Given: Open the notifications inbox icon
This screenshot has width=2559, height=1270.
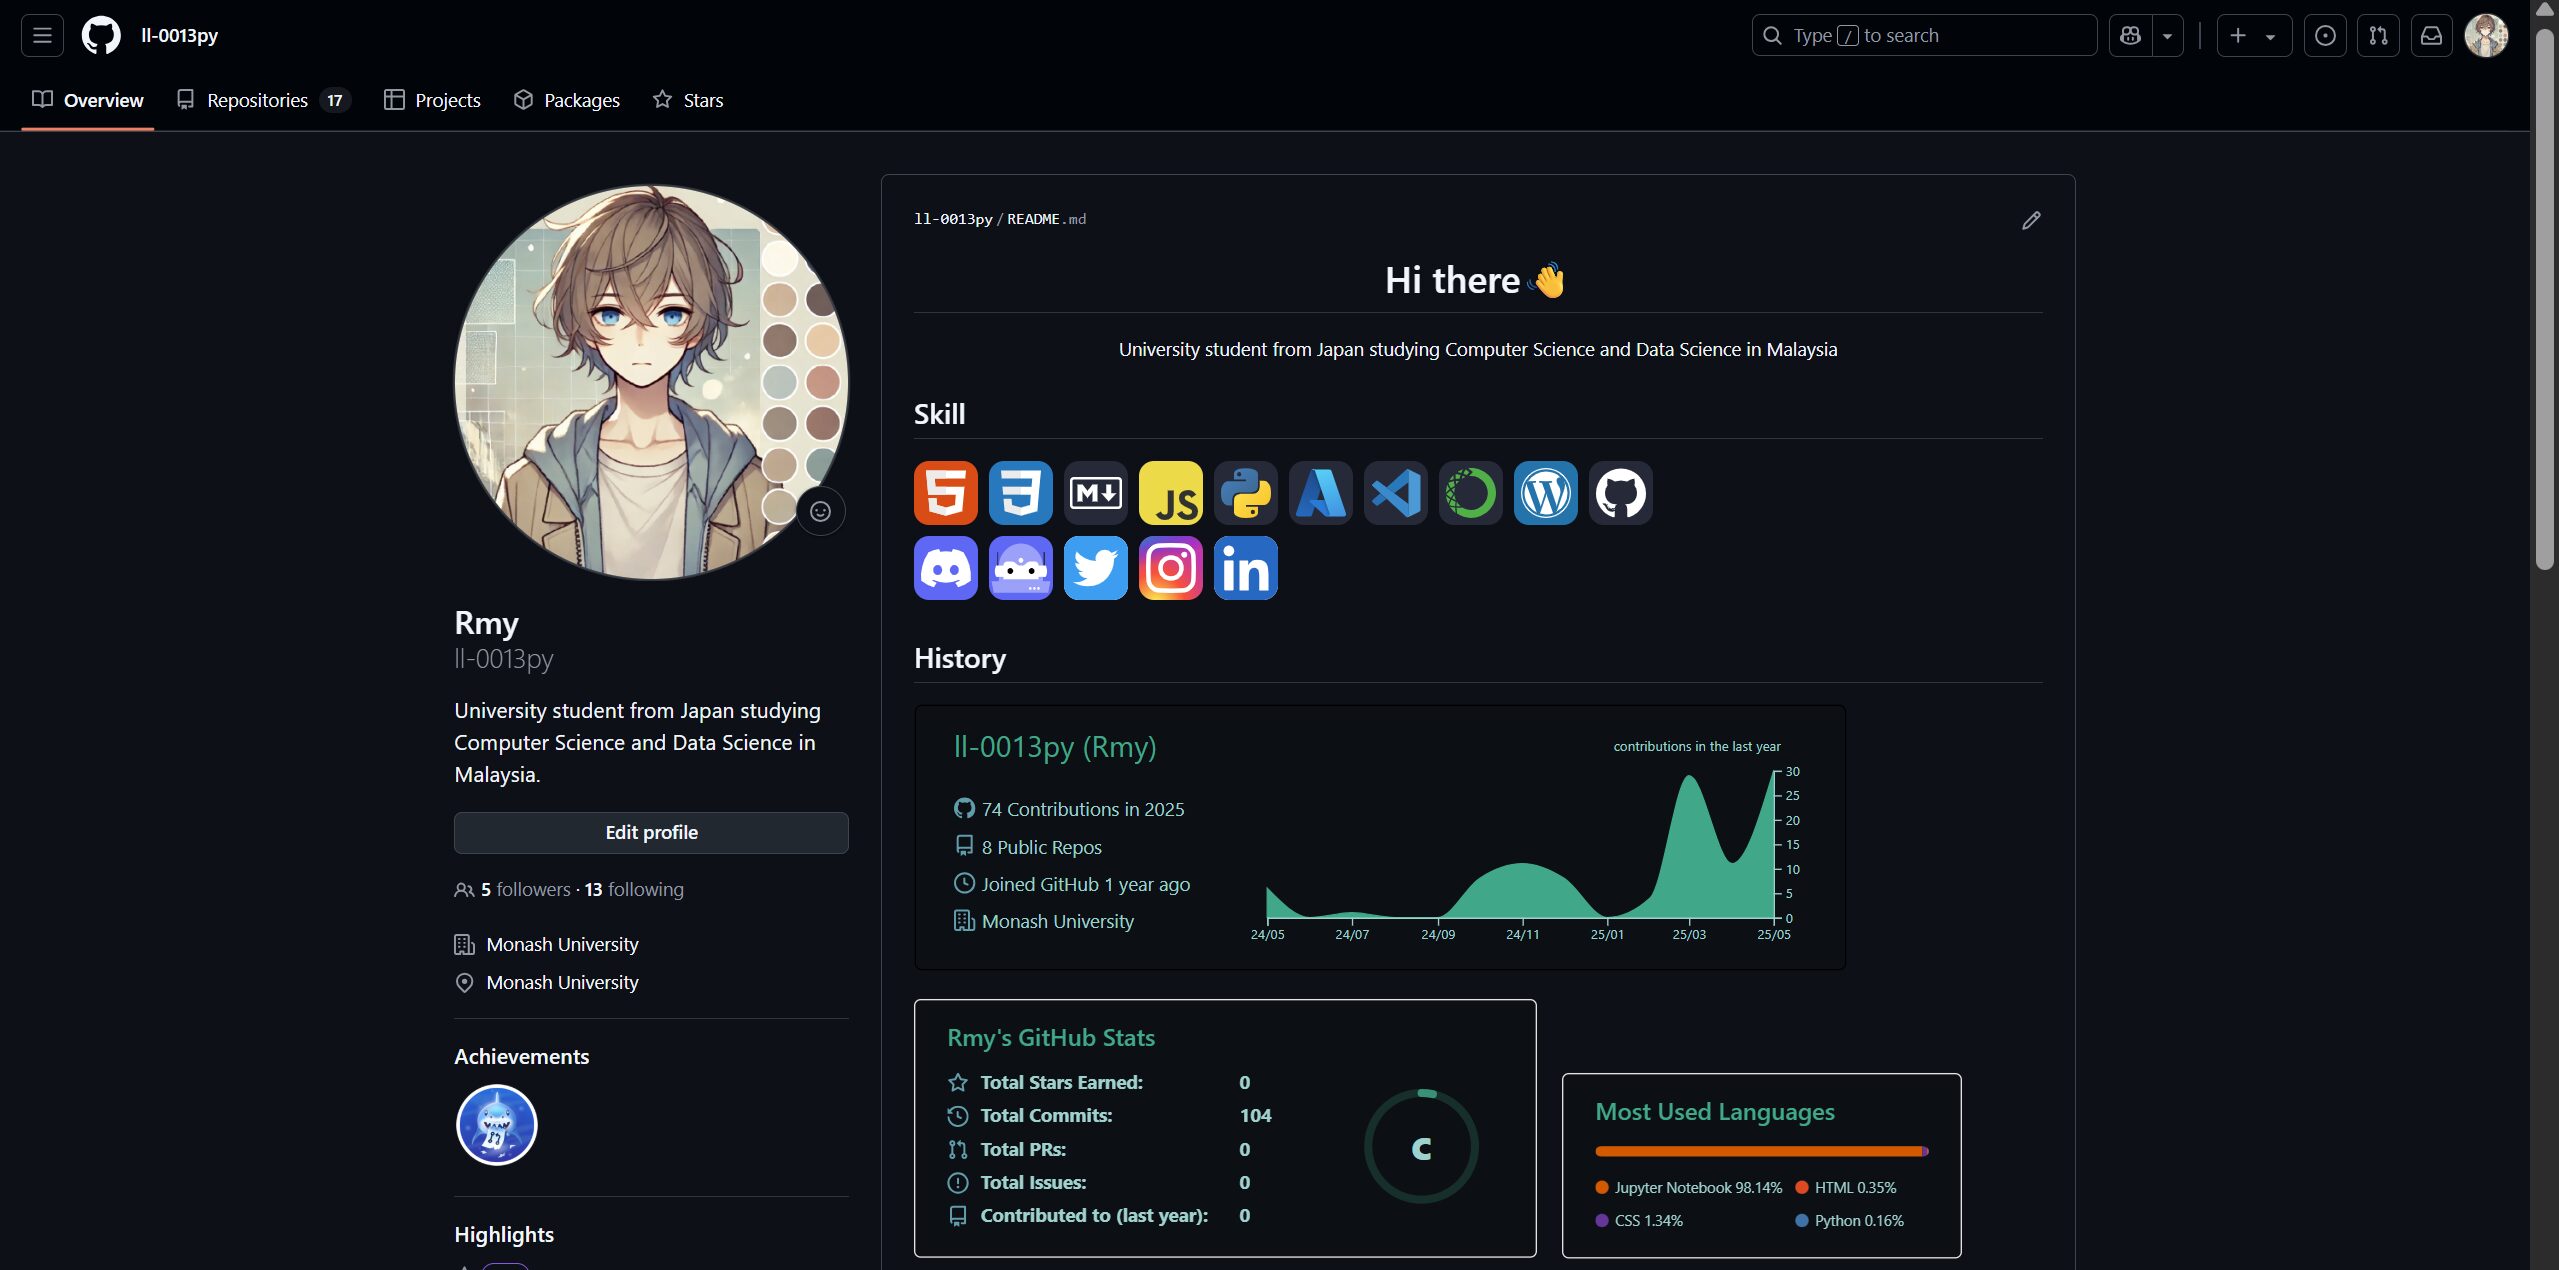Looking at the screenshot, I should point(2431,35).
